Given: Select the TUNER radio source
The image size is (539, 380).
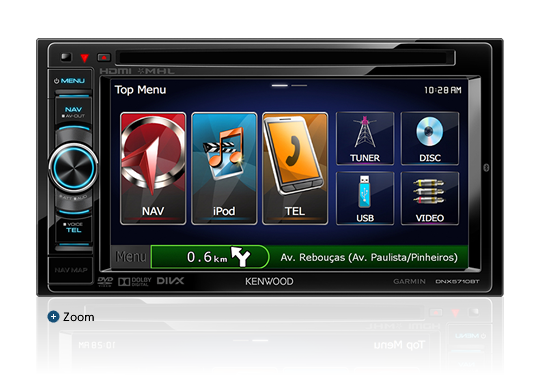Looking at the screenshot, I should click(365, 138).
